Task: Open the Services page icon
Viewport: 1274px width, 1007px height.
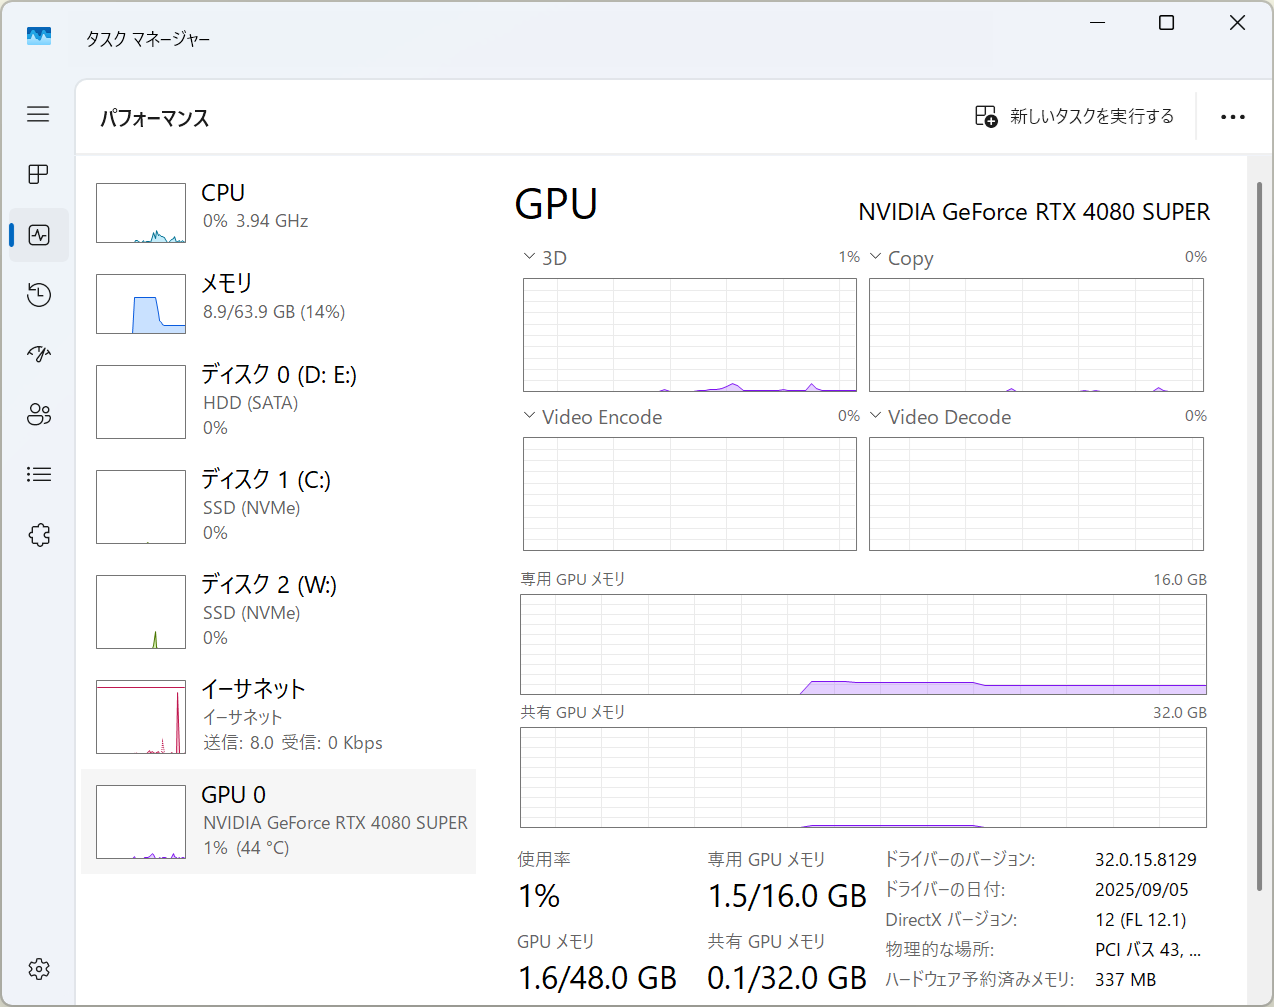Action: point(38,535)
